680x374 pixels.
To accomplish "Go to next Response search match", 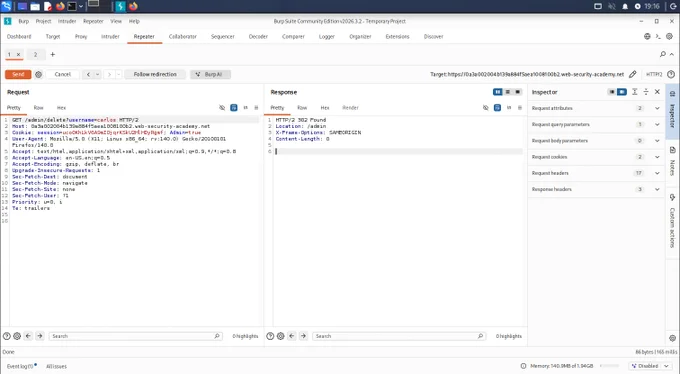I will 303,336.
